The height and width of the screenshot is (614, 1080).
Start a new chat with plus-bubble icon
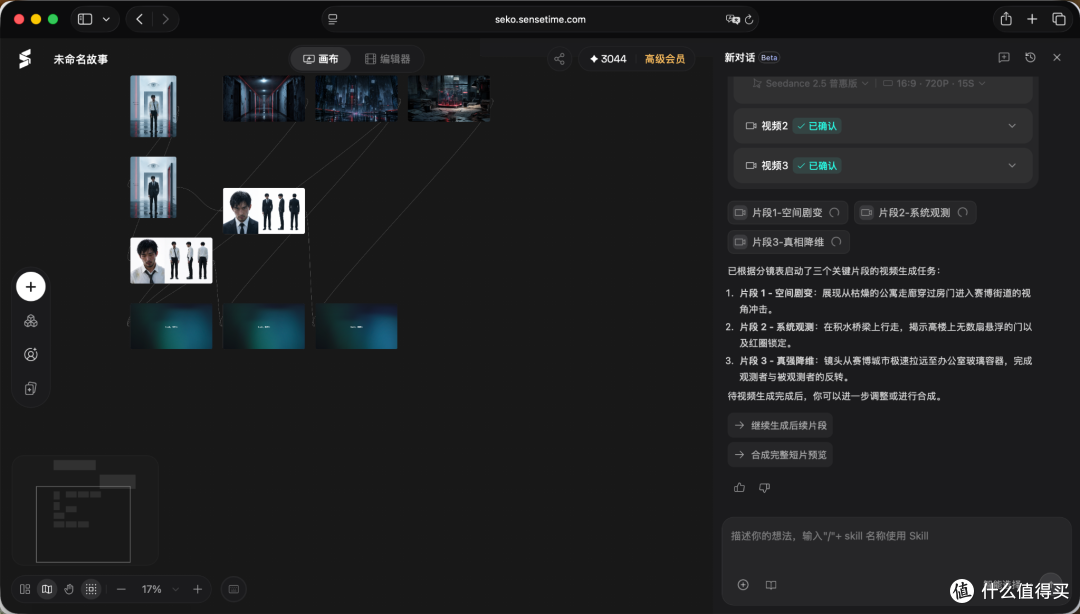pyautogui.click(x=1004, y=58)
